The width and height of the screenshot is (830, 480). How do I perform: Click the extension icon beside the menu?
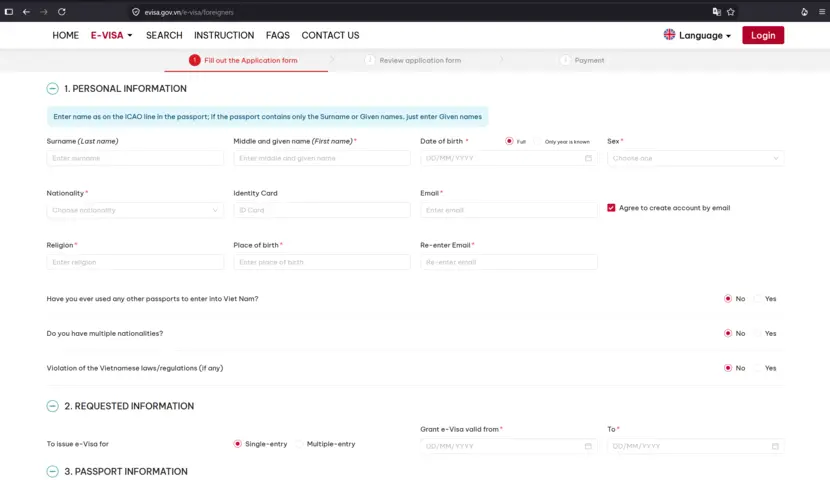pyautogui.click(x=804, y=12)
